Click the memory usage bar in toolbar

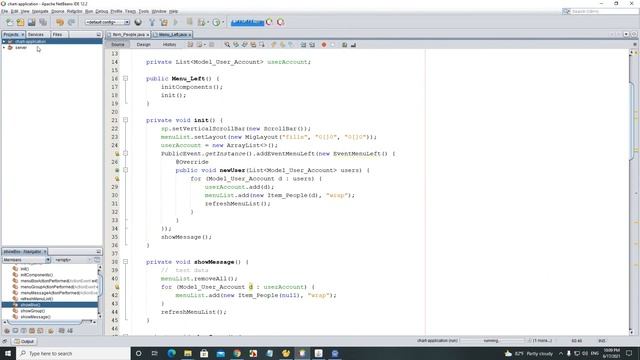tap(247, 22)
